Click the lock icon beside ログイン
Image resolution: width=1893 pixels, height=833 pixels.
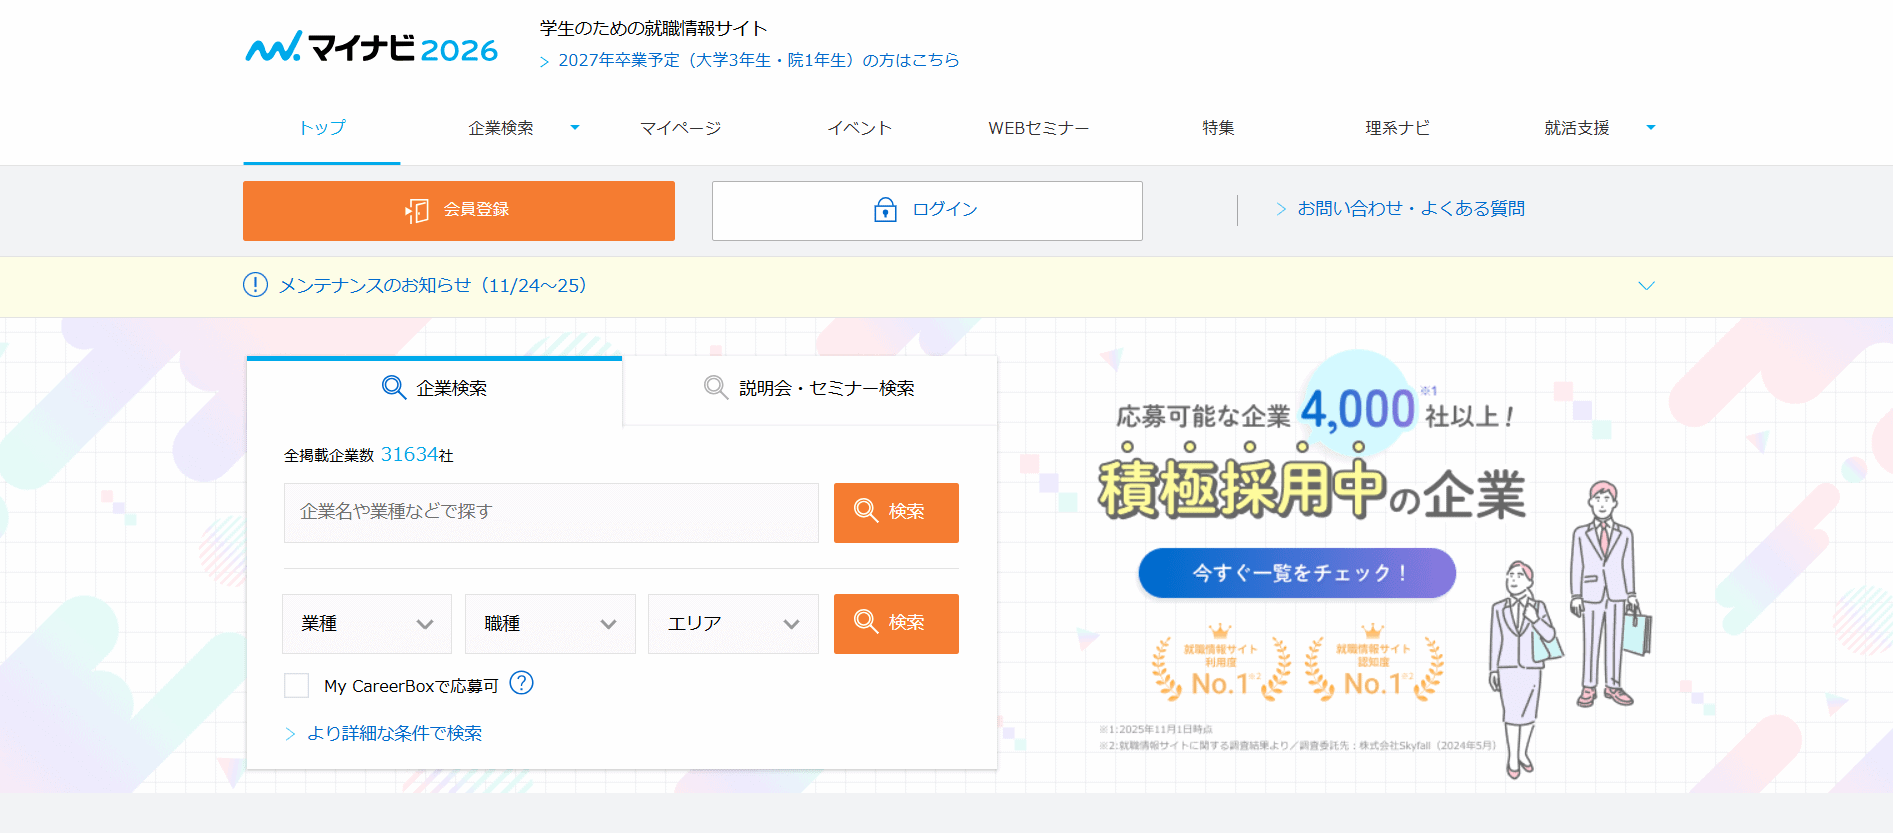(x=885, y=209)
